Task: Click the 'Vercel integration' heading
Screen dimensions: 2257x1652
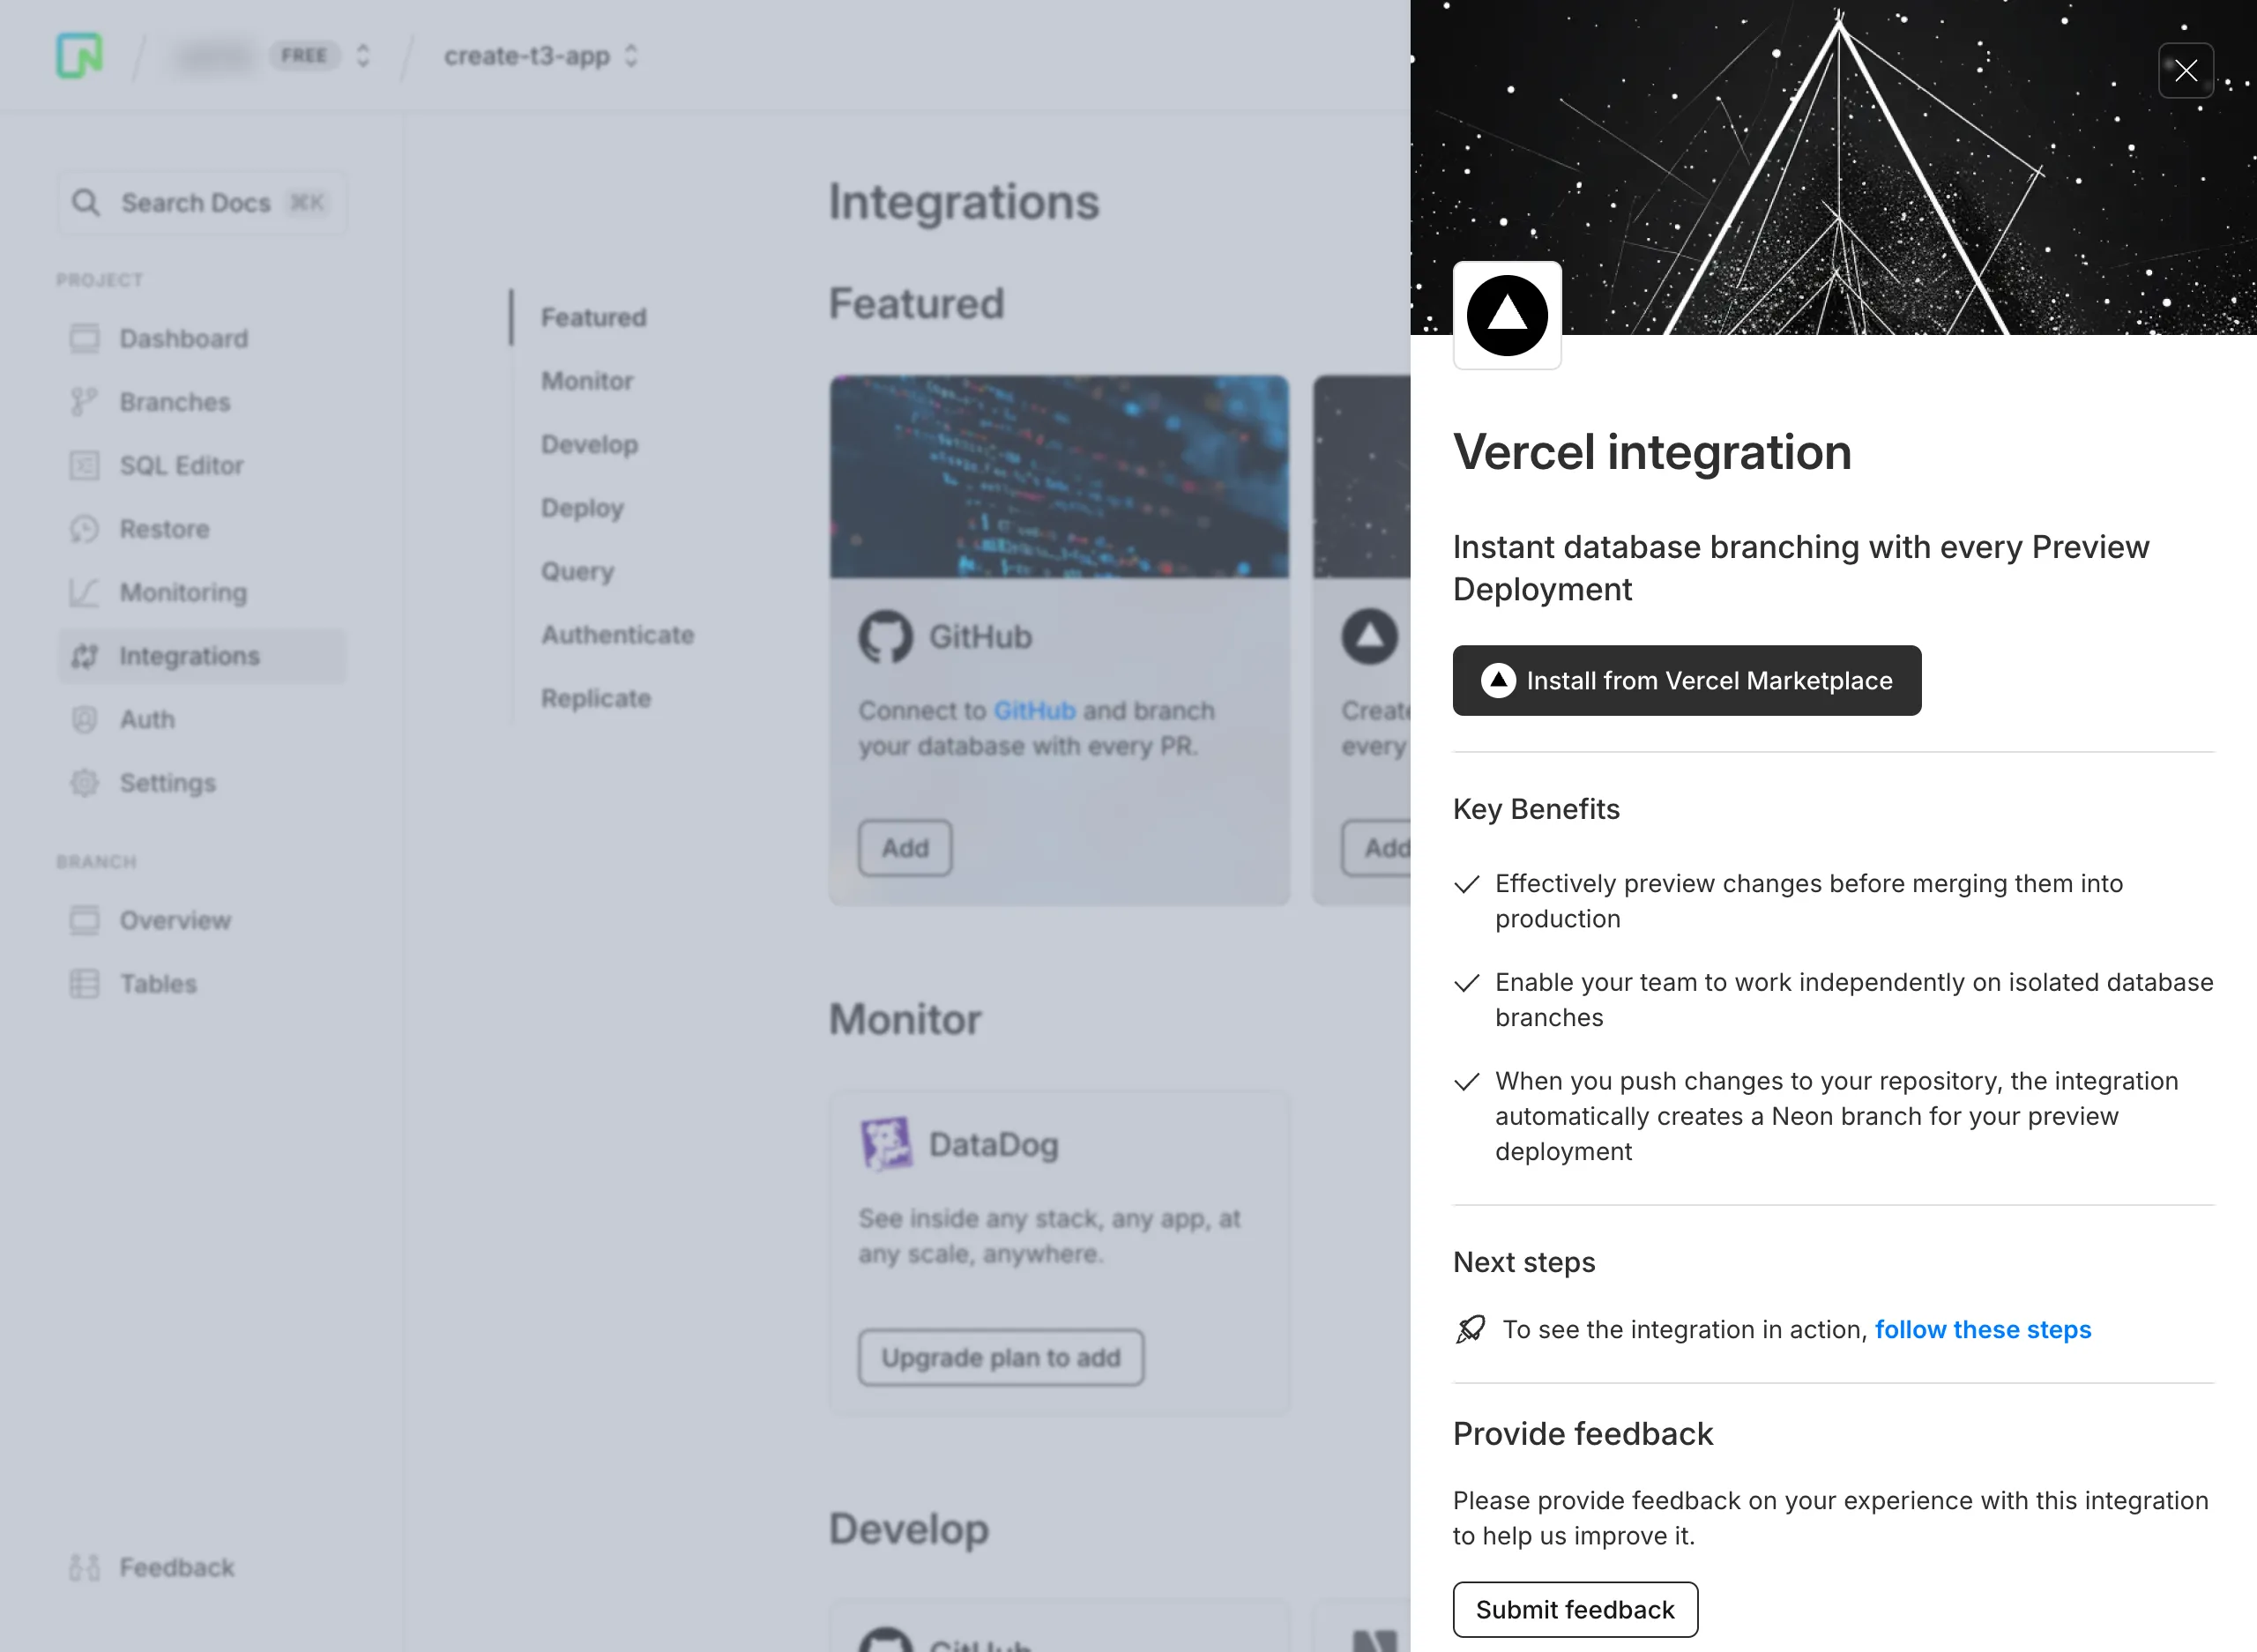Action: 1652,452
